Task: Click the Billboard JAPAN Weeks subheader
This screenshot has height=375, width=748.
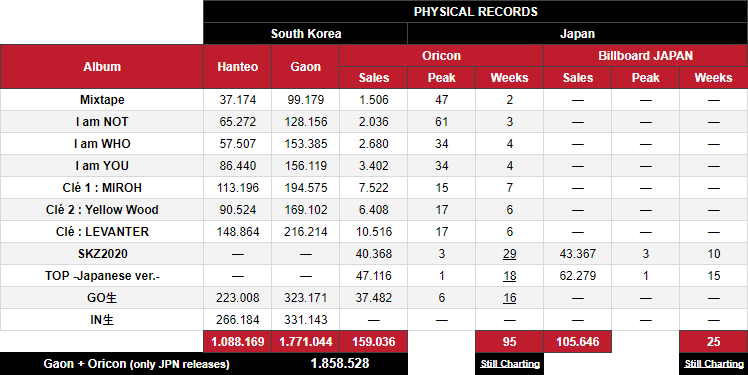Action: (713, 78)
